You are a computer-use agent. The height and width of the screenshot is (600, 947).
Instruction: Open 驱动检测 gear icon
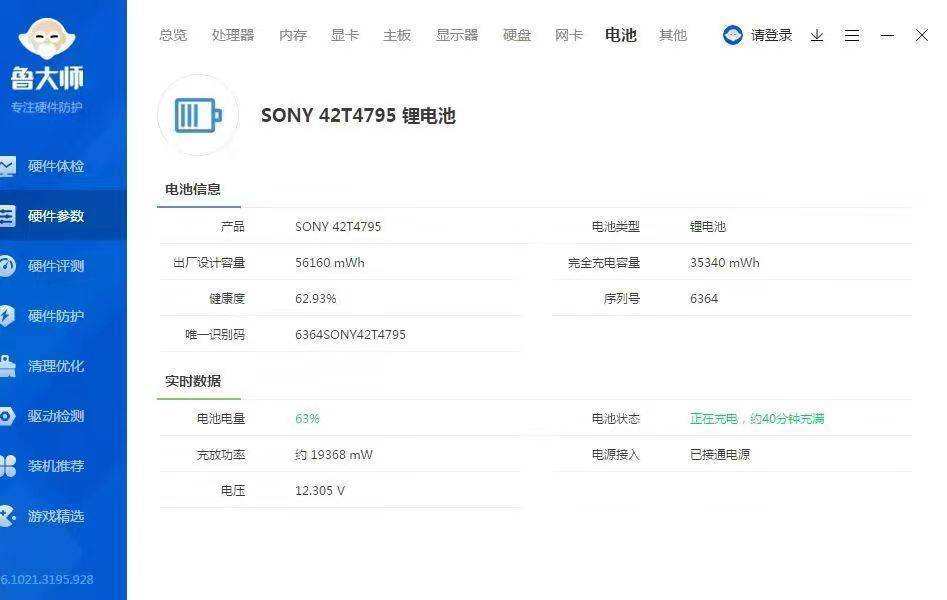tap(7, 416)
